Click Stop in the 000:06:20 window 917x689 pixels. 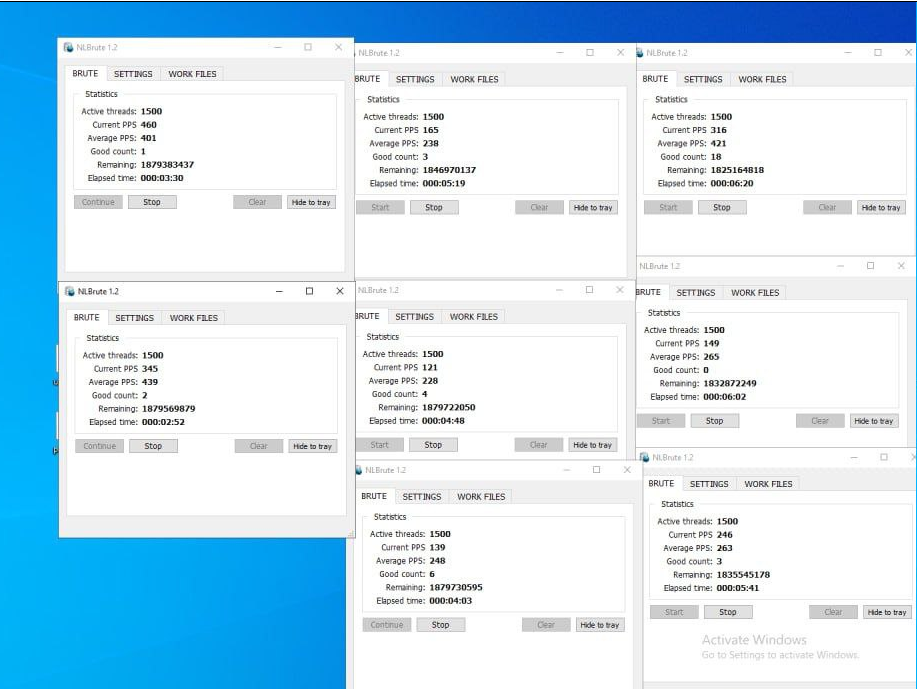click(722, 208)
